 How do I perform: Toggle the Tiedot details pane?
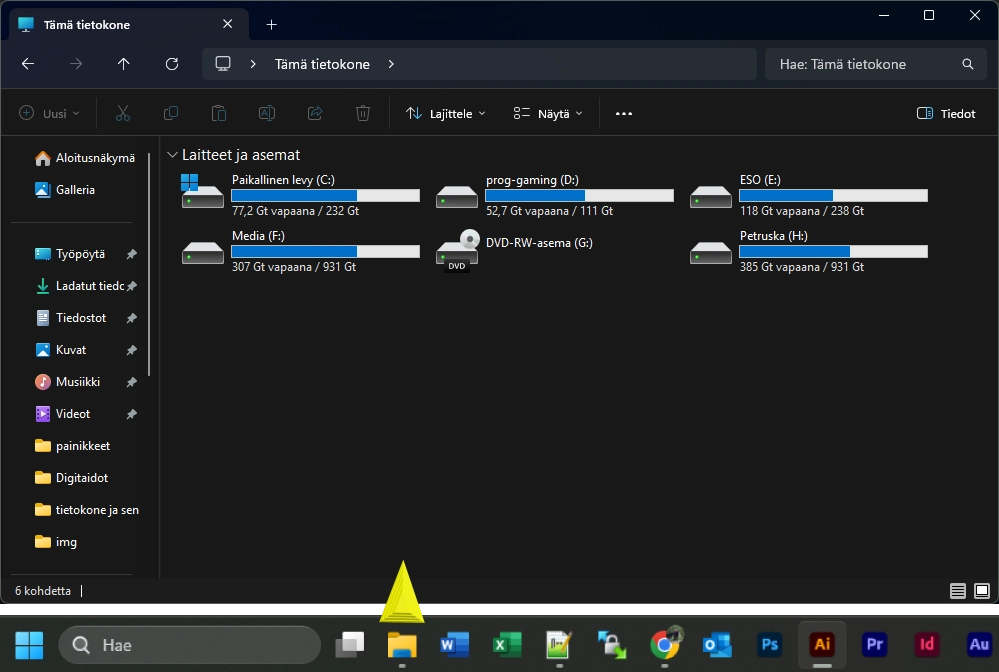pyautogui.click(x=946, y=114)
